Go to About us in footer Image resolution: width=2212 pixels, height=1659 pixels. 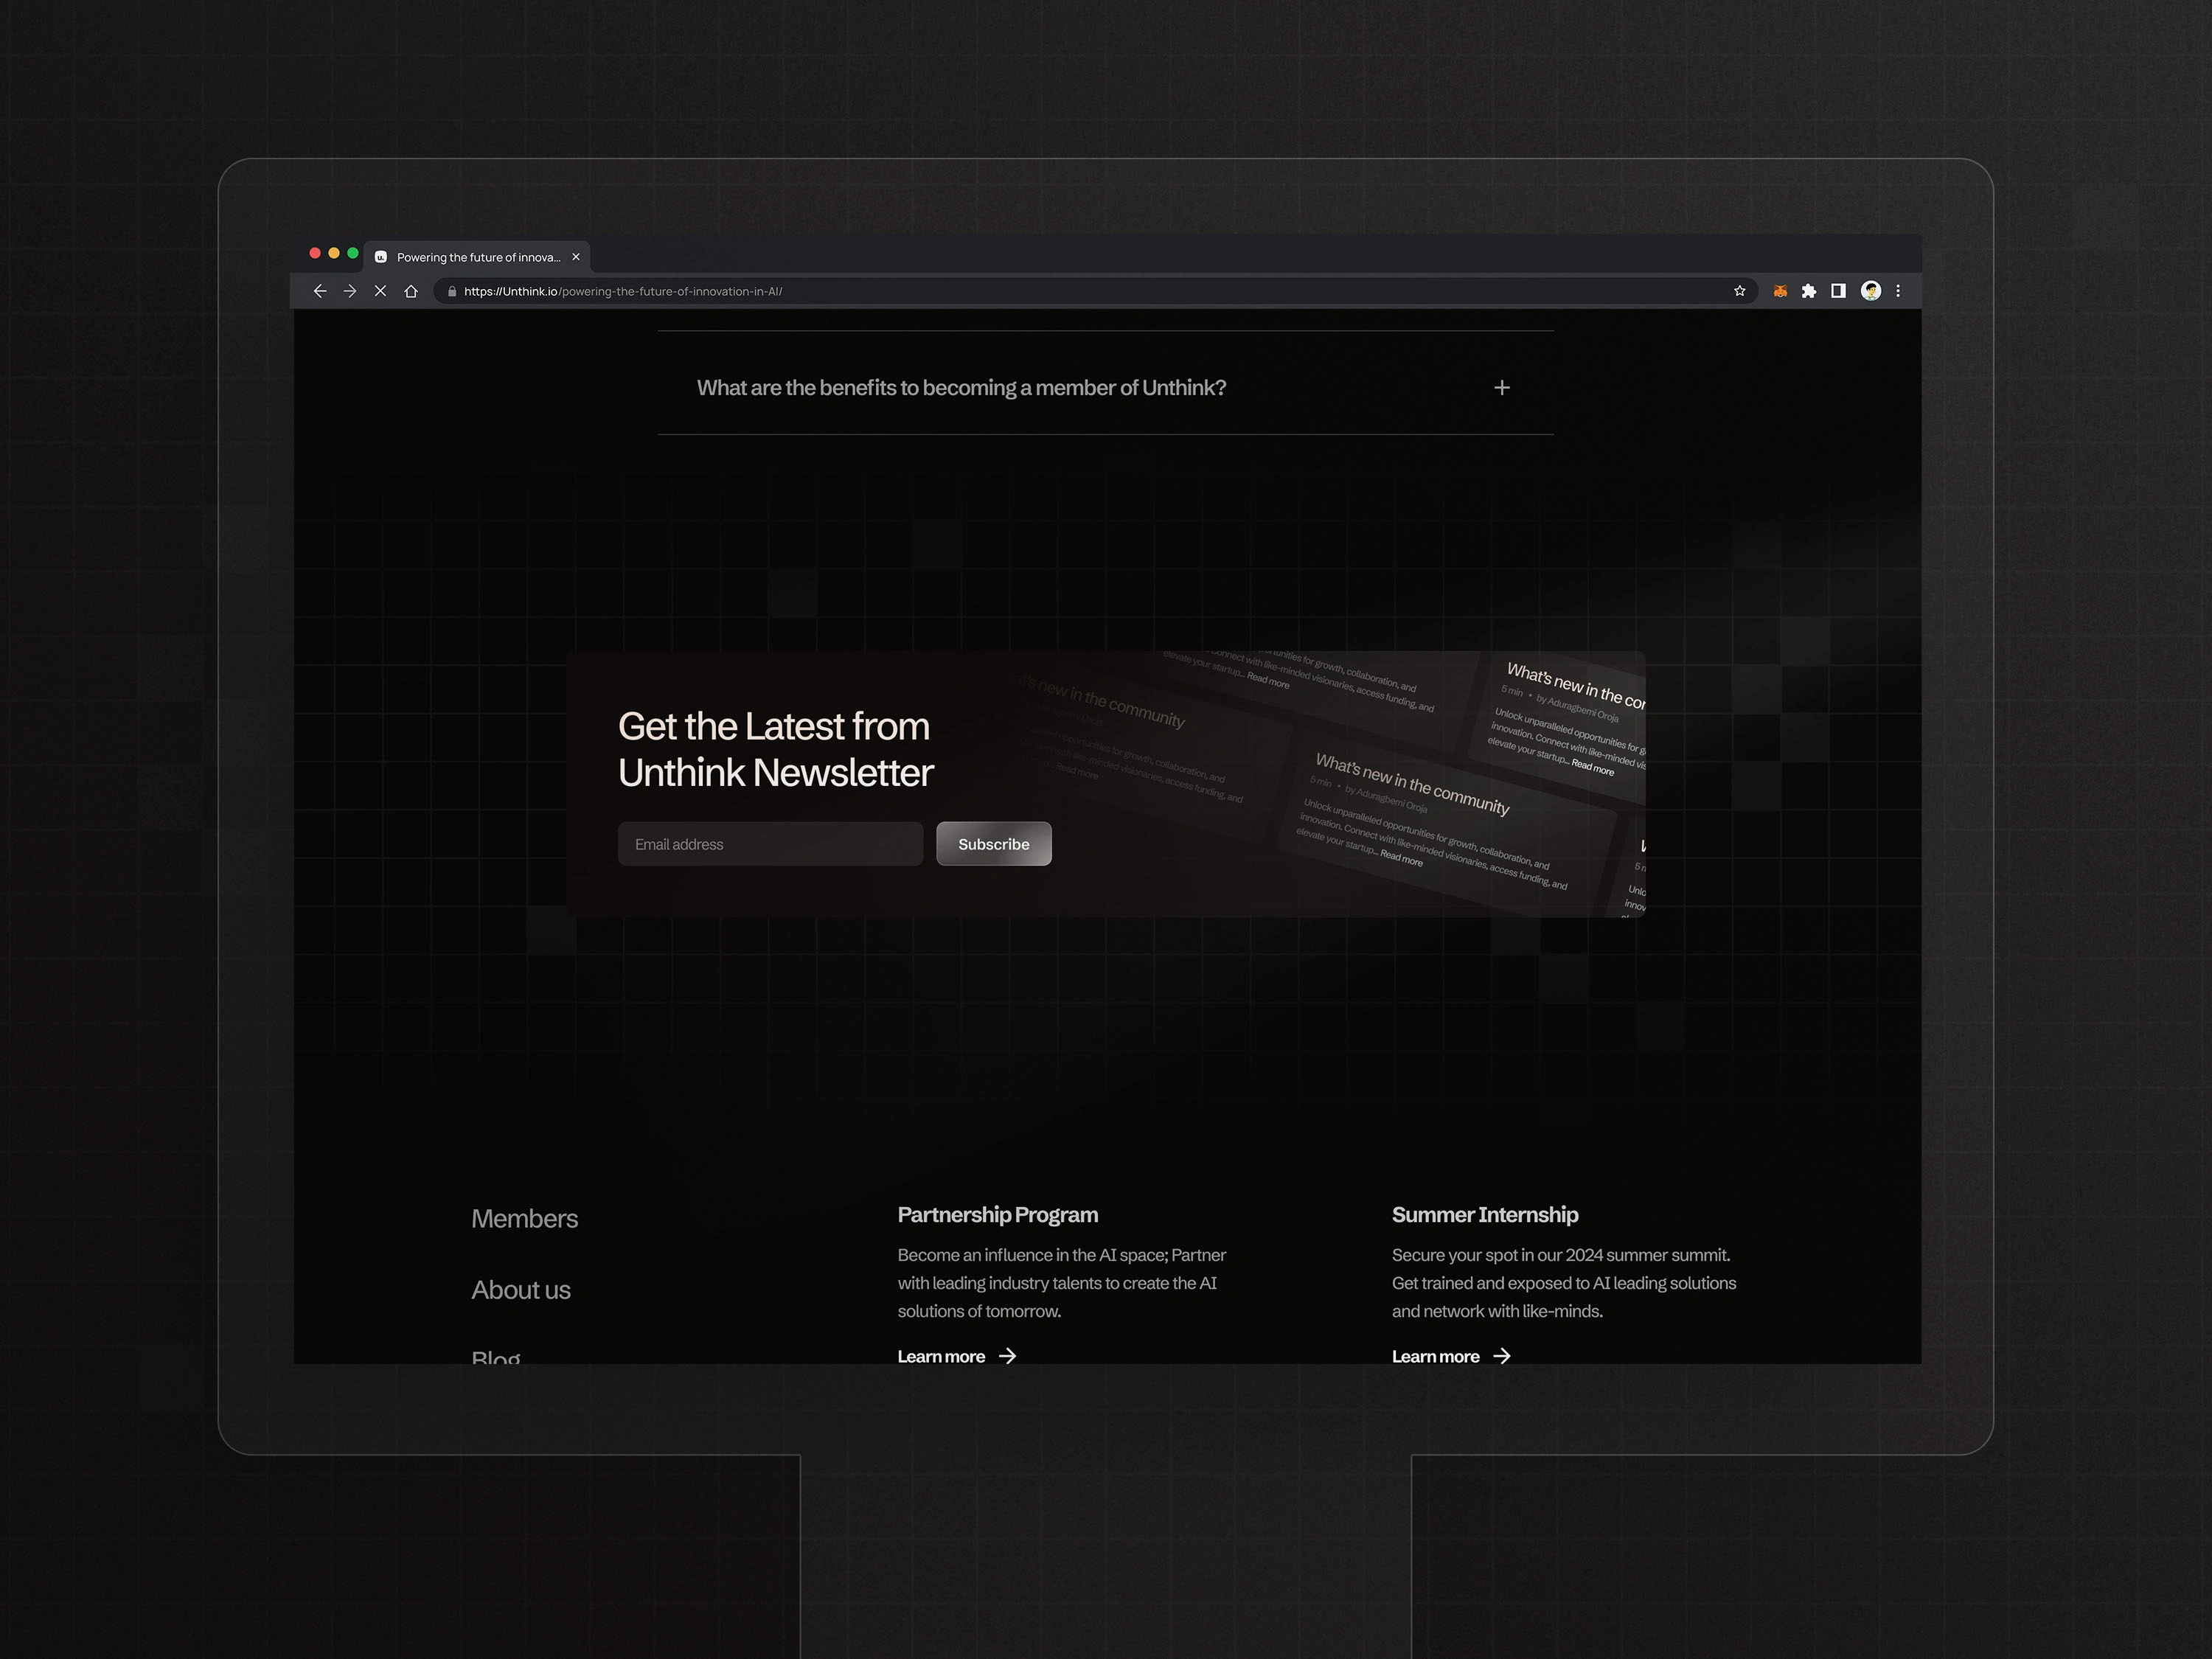tap(521, 1290)
